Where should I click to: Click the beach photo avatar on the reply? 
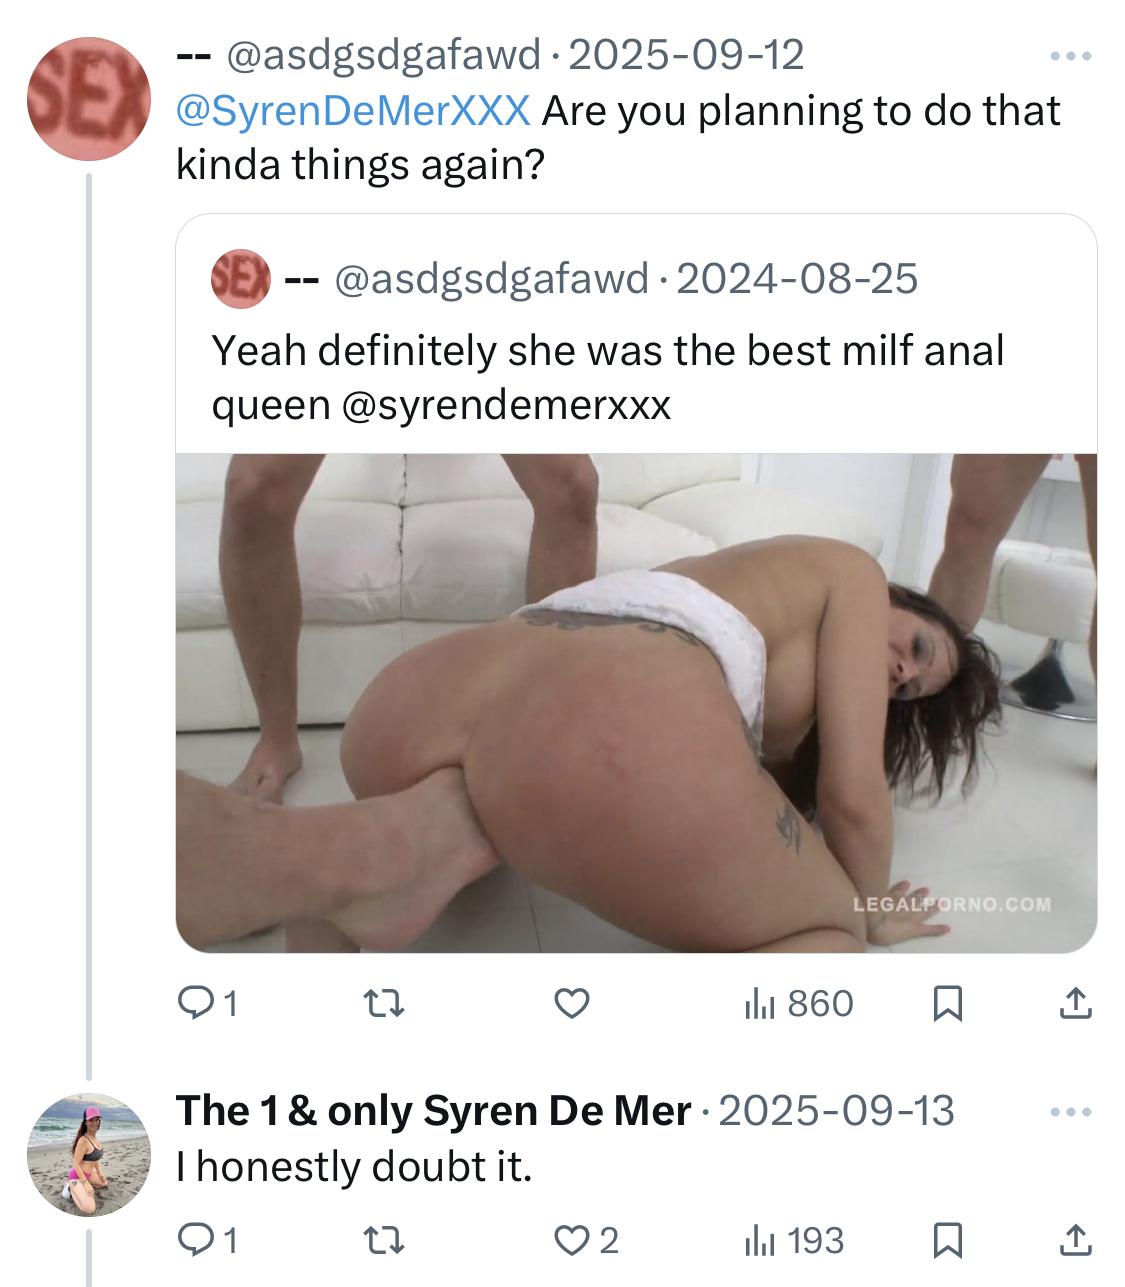89,1156
